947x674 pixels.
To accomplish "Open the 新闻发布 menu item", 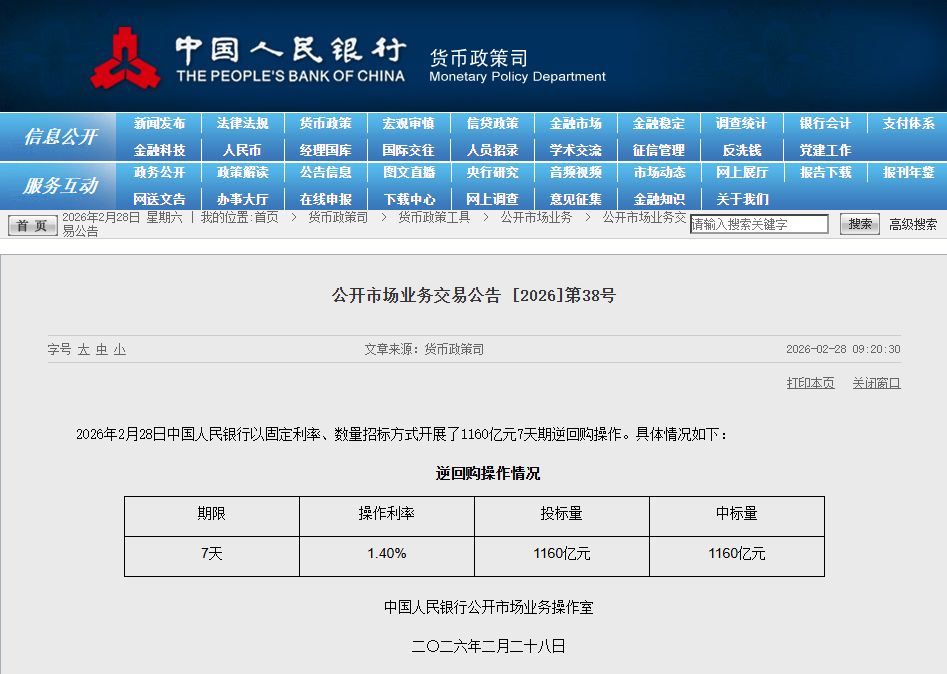I will (x=159, y=124).
